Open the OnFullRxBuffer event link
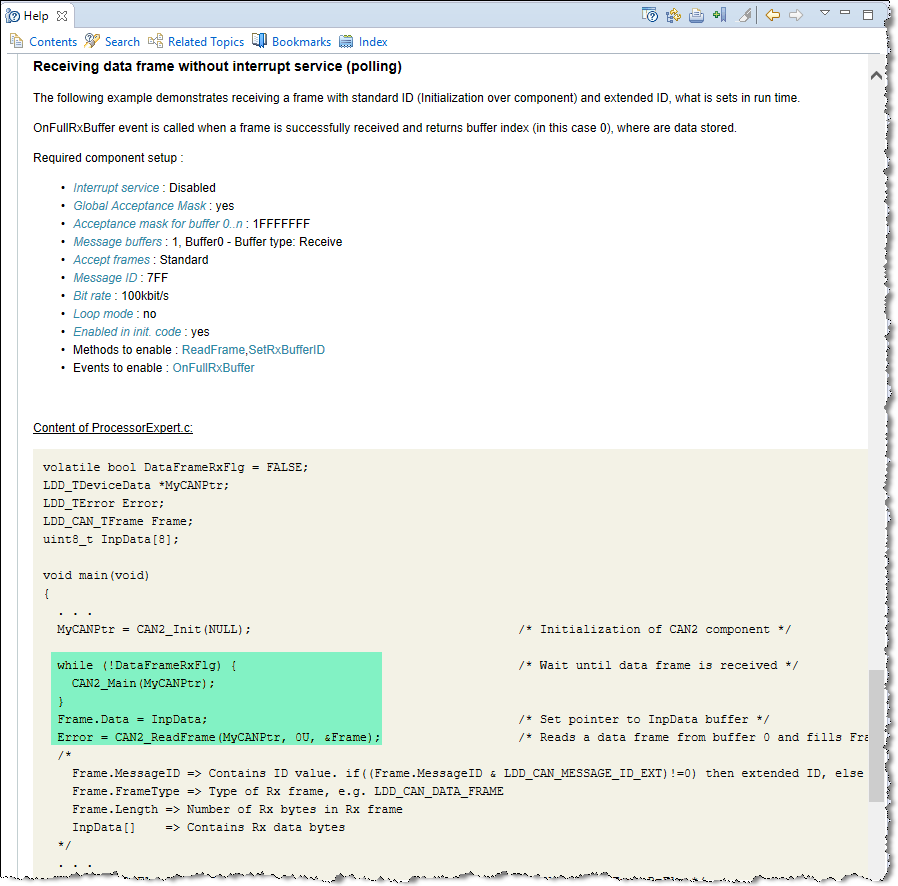Viewport: 898px width, 886px height. [x=213, y=367]
